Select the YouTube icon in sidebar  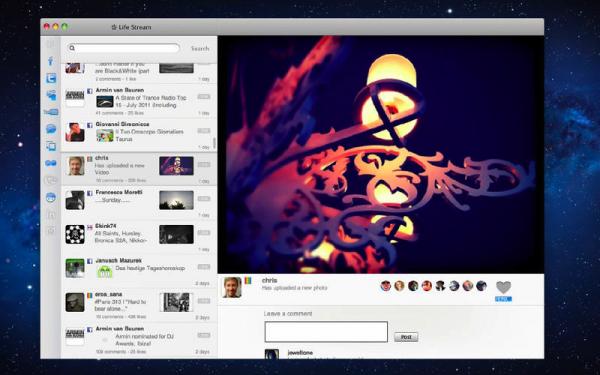(x=51, y=112)
